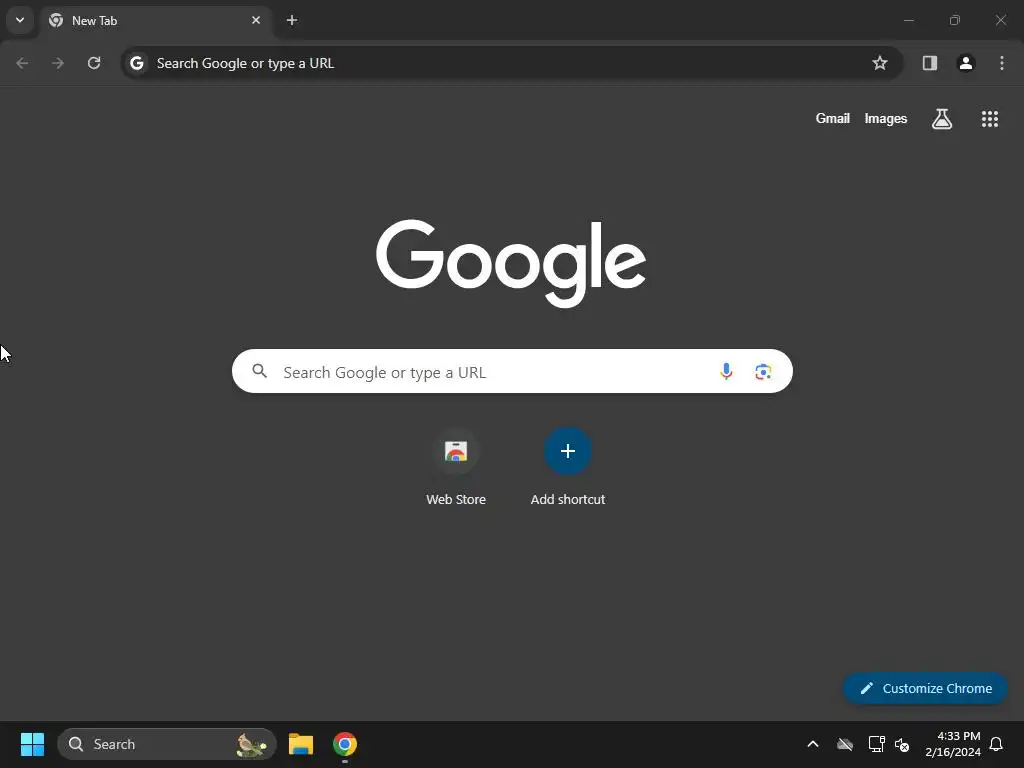This screenshot has height=768, width=1024.
Task: Click the OneDrive cloud tray icon
Action: [845, 744]
